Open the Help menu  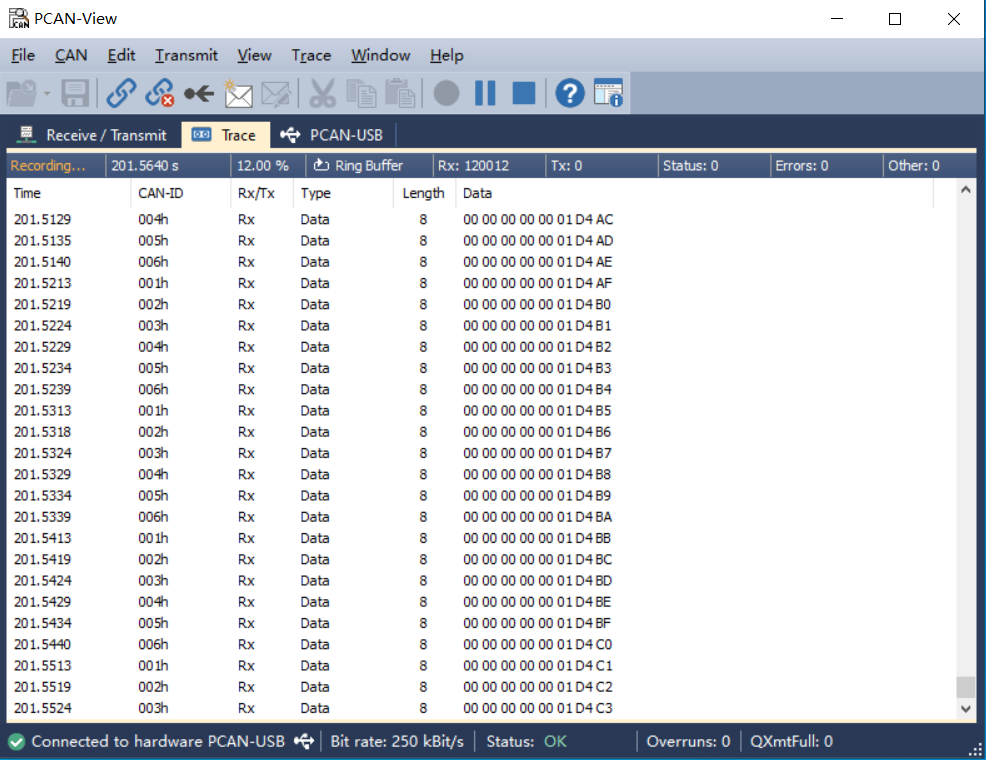tap(446, 55)
